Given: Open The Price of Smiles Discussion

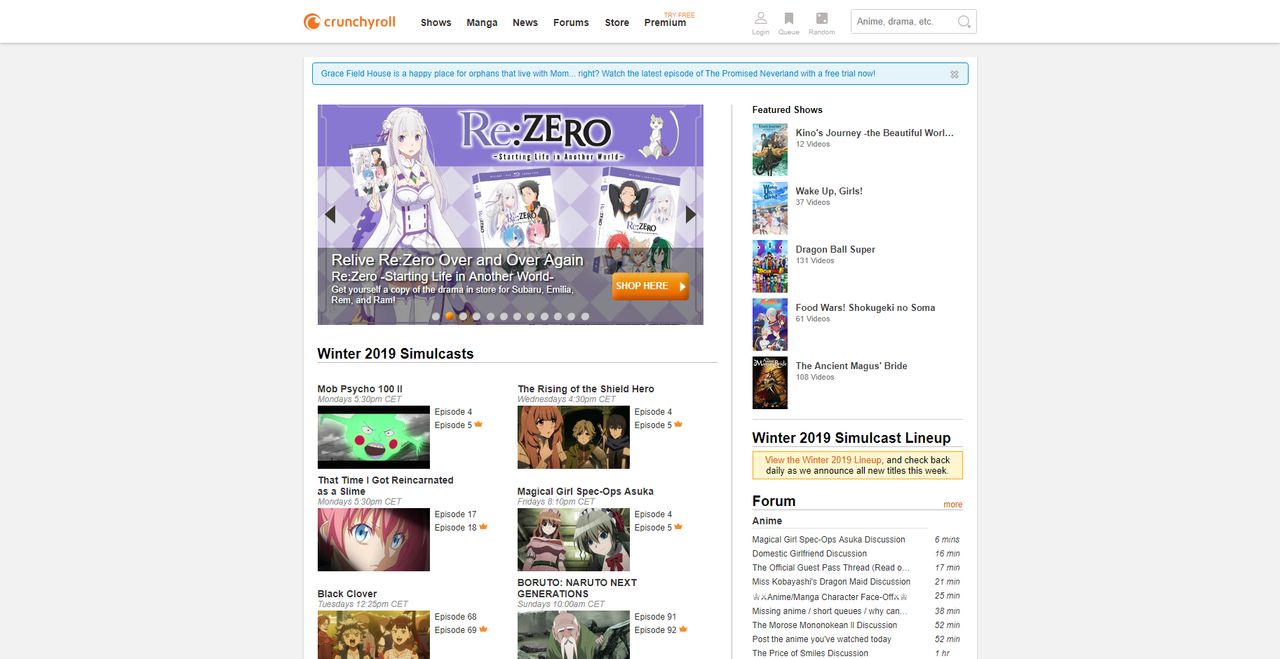Looking at the screenshot, I should [x=811, y=654].
